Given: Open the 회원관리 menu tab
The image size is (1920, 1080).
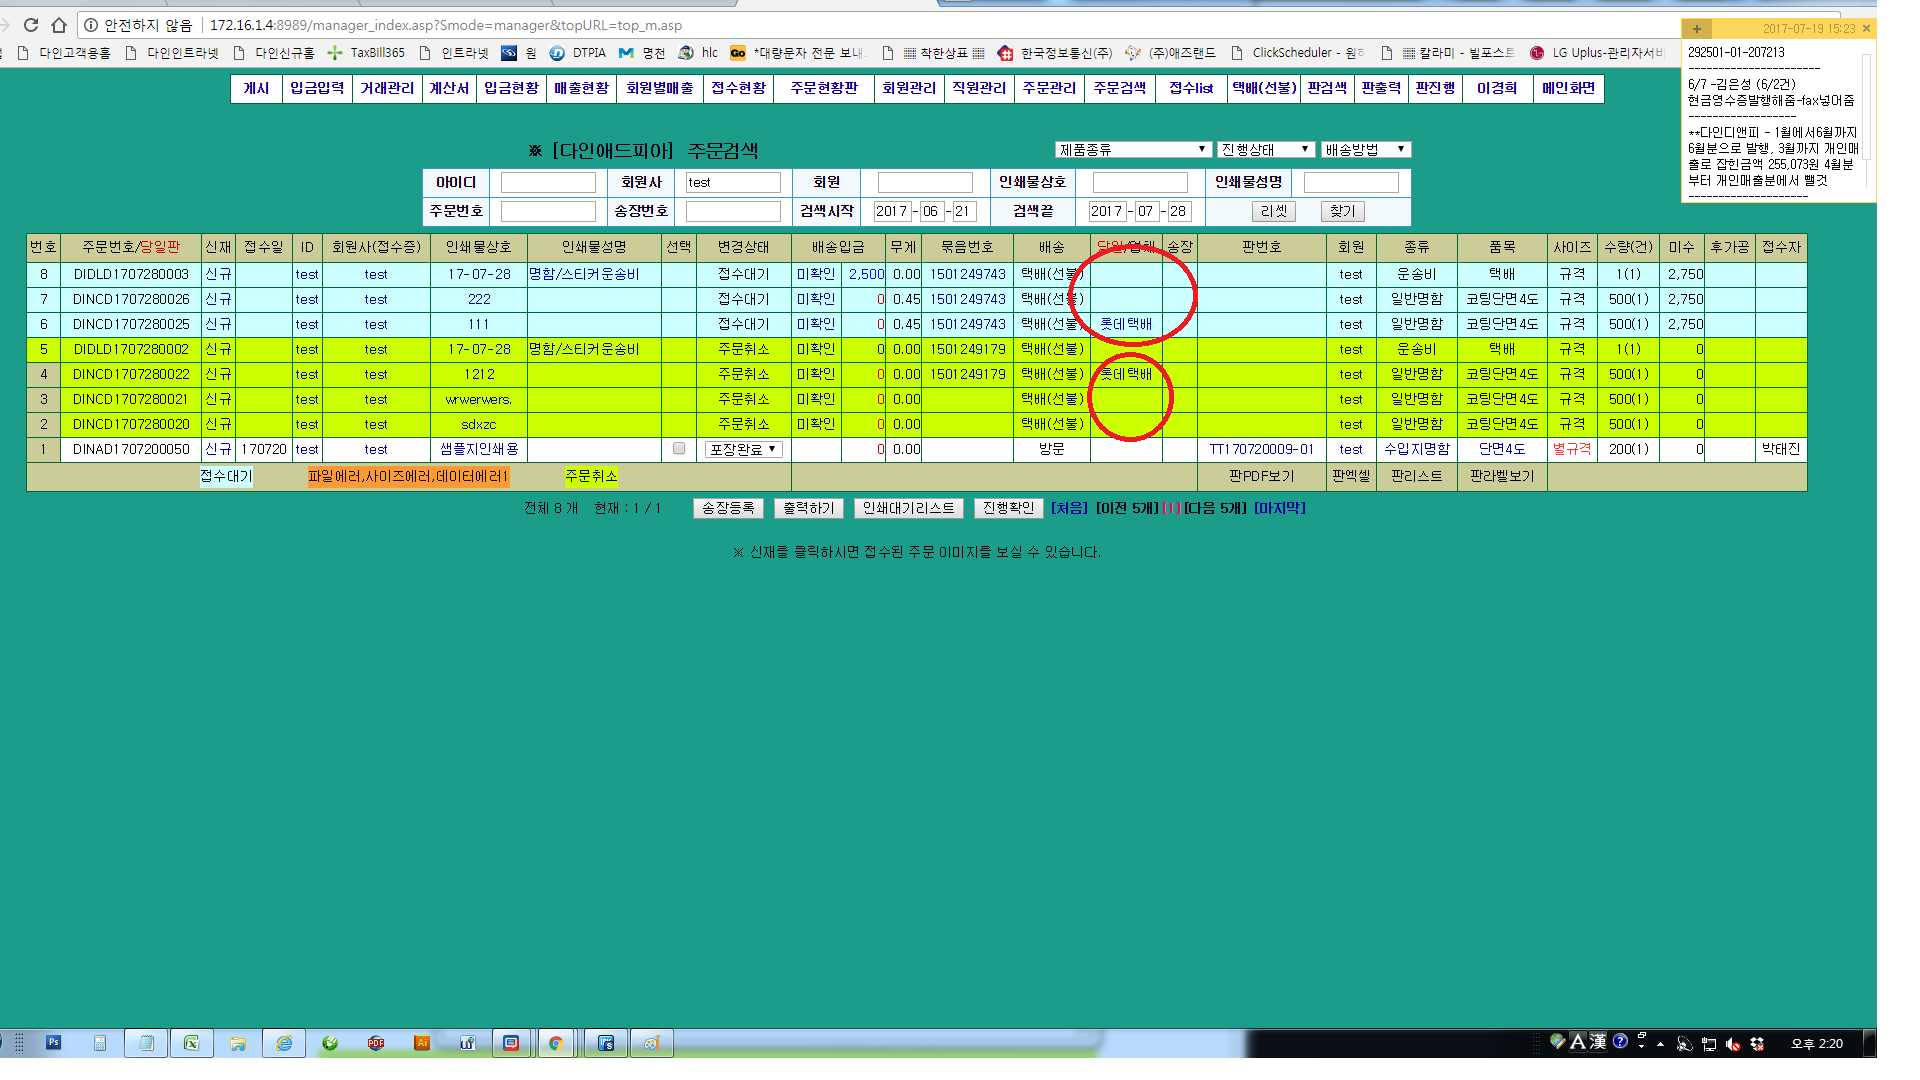Looking at the screenshot, I should click(908, 88).
